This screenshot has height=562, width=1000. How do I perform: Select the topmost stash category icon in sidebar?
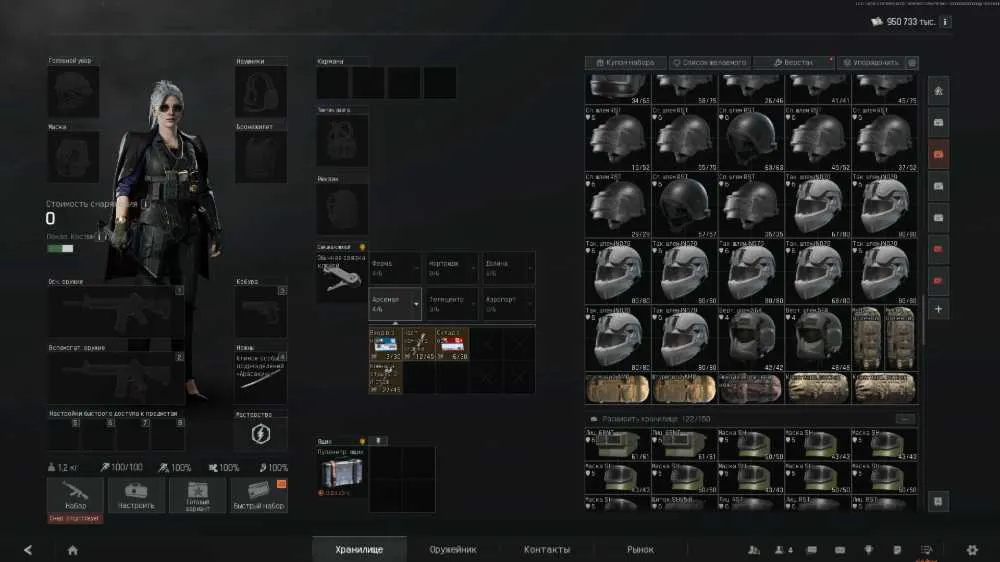coord(939,91)
